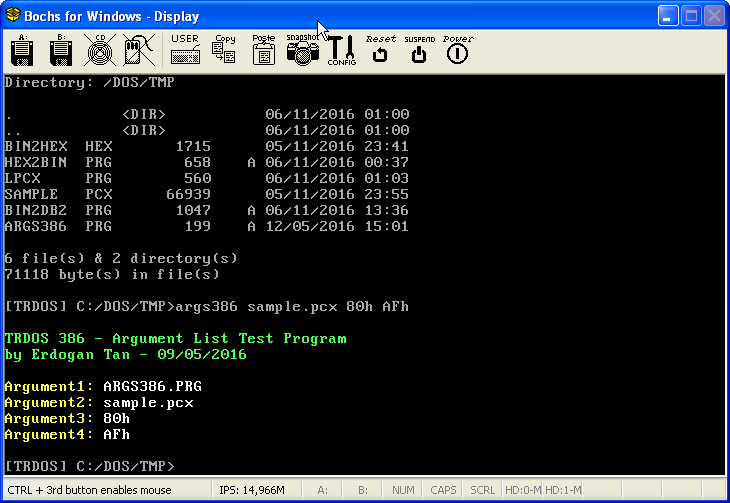Click the Bochs icon in title bar

pyautogui.click(x=13, y=15)
